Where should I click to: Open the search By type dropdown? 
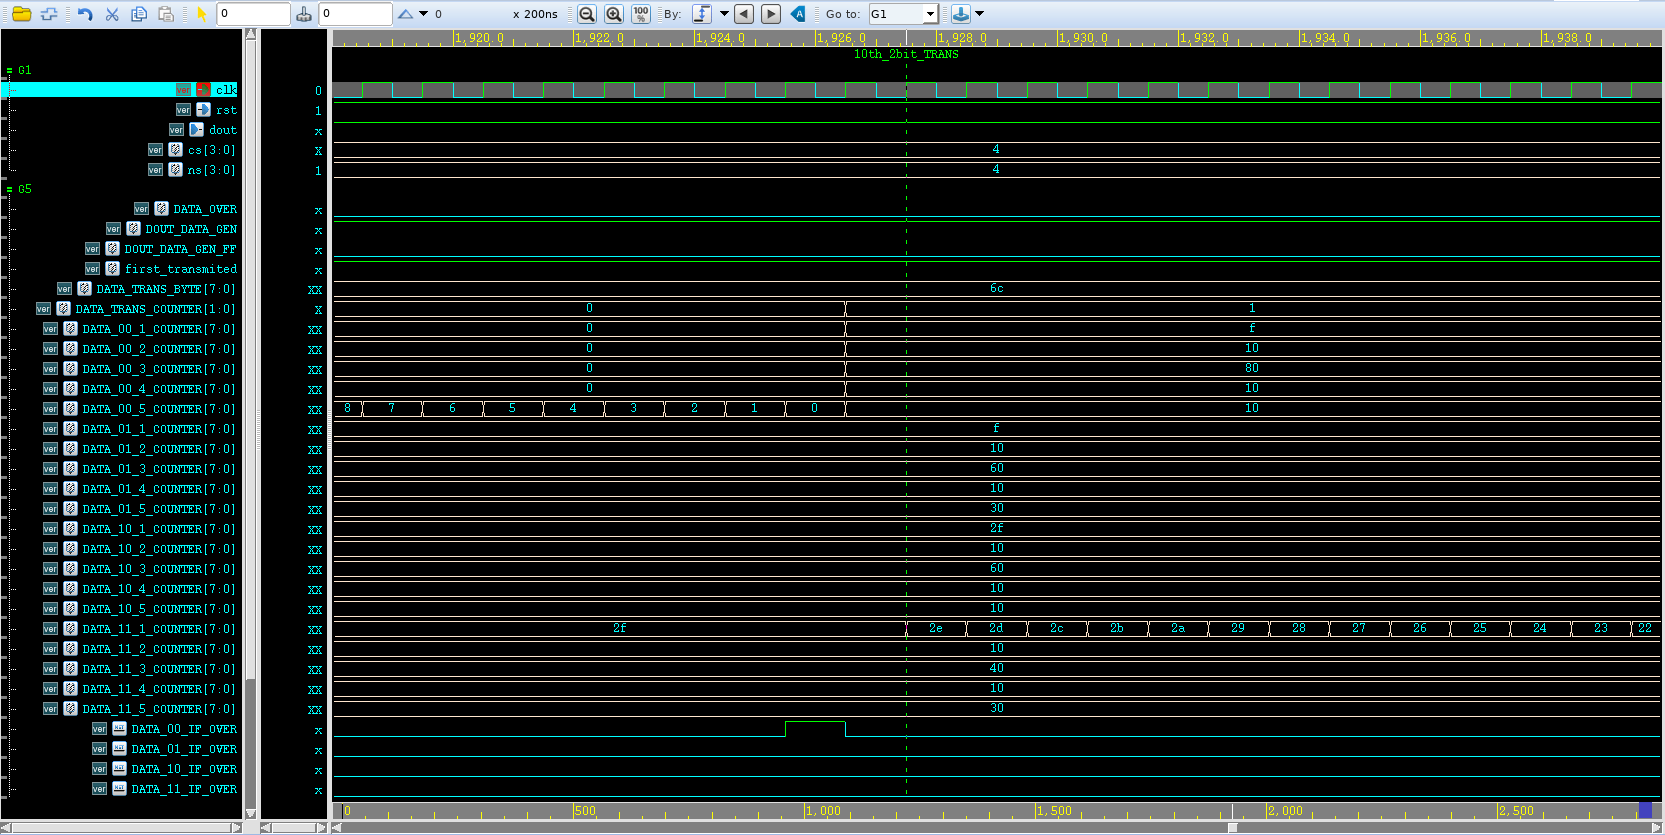(x=725, y=14)
